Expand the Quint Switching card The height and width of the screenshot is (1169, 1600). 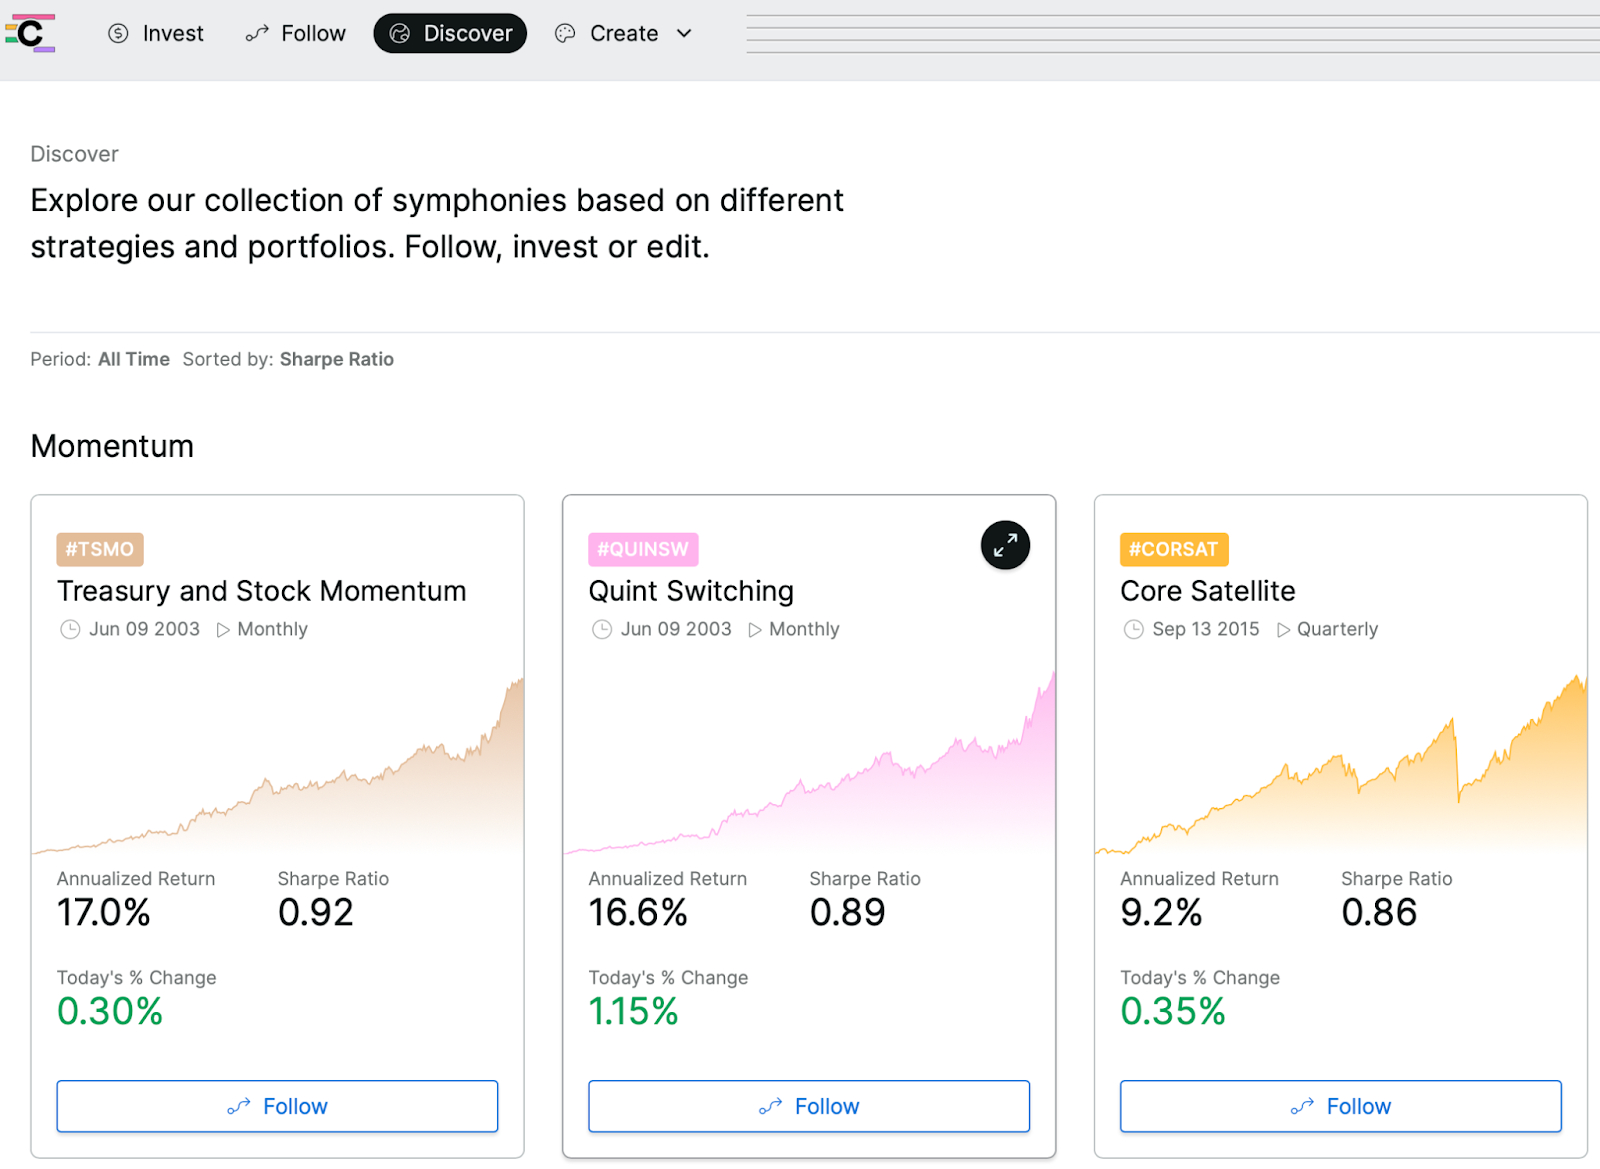click(1005, 545)
